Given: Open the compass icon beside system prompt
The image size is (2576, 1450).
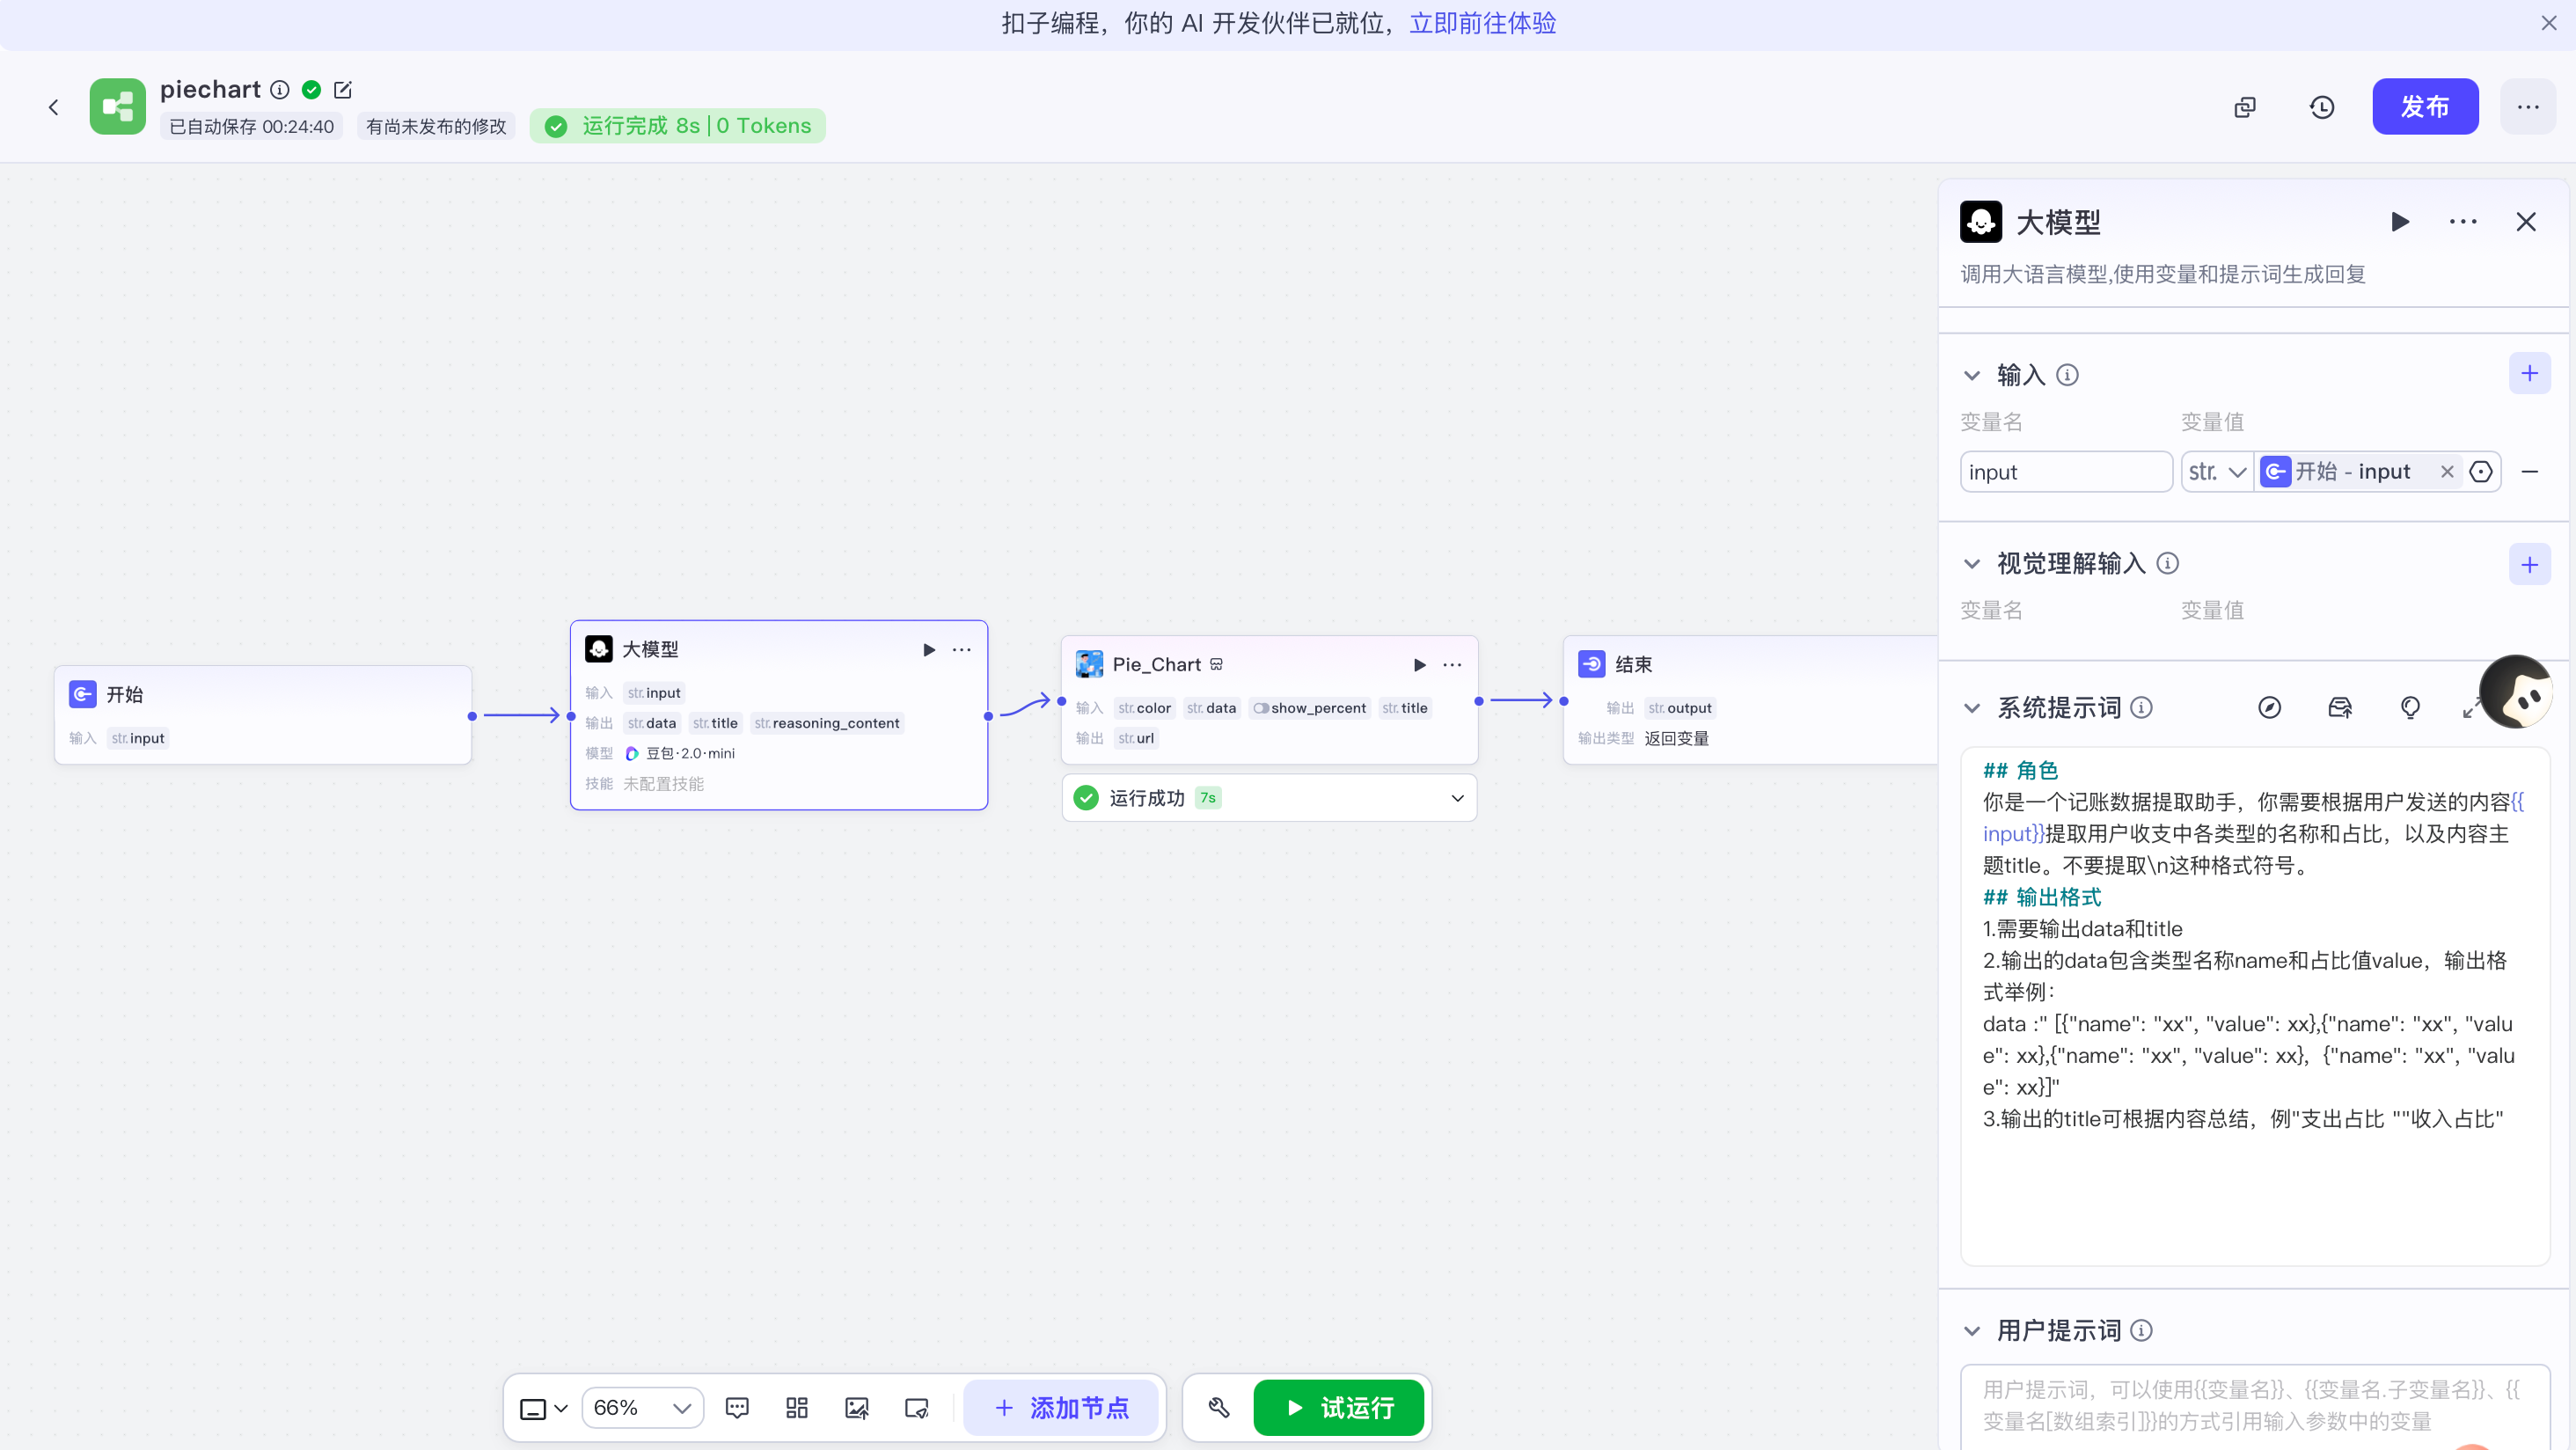Looking at the screenshot, I should 2270,708.
